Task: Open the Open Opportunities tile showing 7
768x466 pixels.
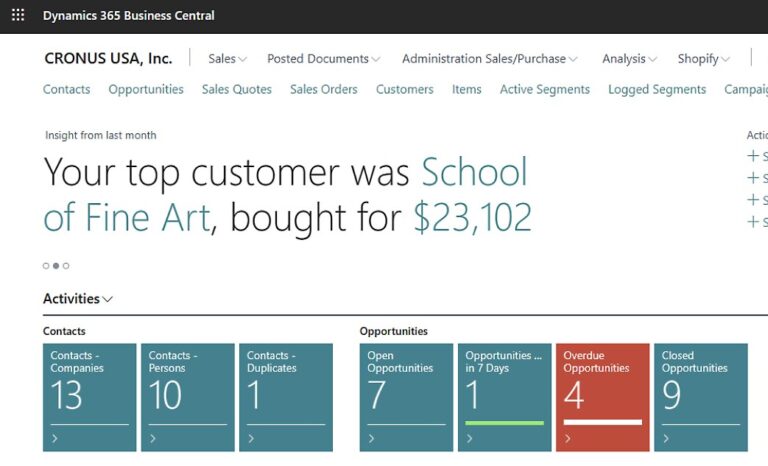Action: click(x=407, y=397)
